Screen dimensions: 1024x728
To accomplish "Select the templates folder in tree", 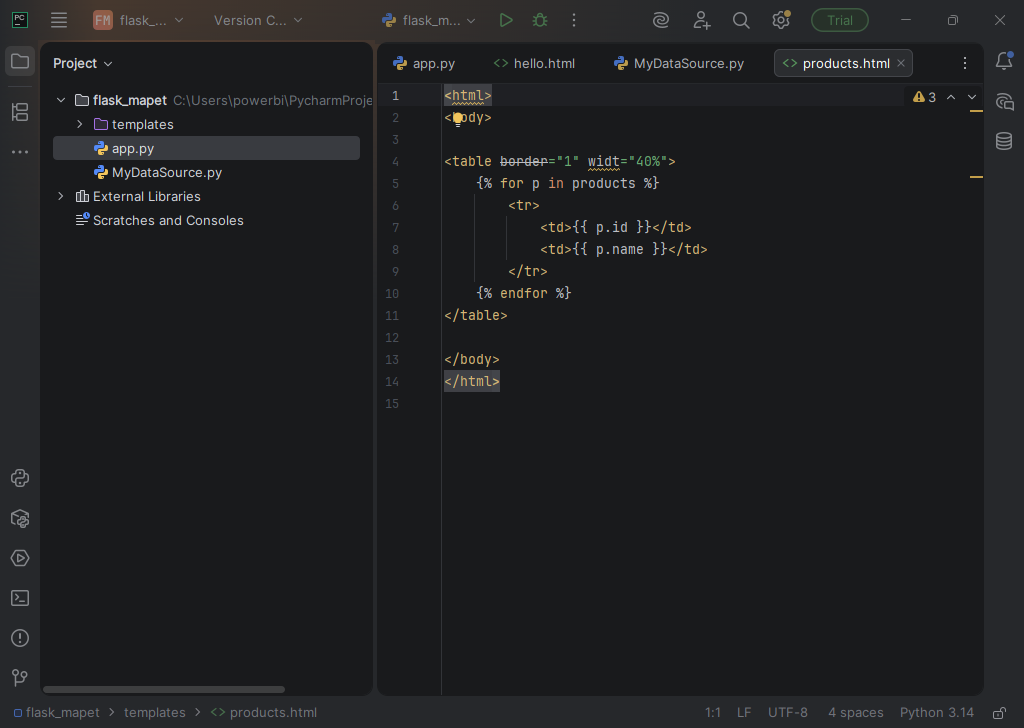I will click(x=142, y=124).
